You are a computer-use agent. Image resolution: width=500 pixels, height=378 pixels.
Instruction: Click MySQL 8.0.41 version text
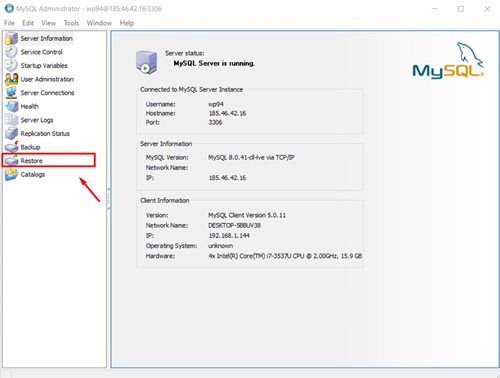pos(251,157)
